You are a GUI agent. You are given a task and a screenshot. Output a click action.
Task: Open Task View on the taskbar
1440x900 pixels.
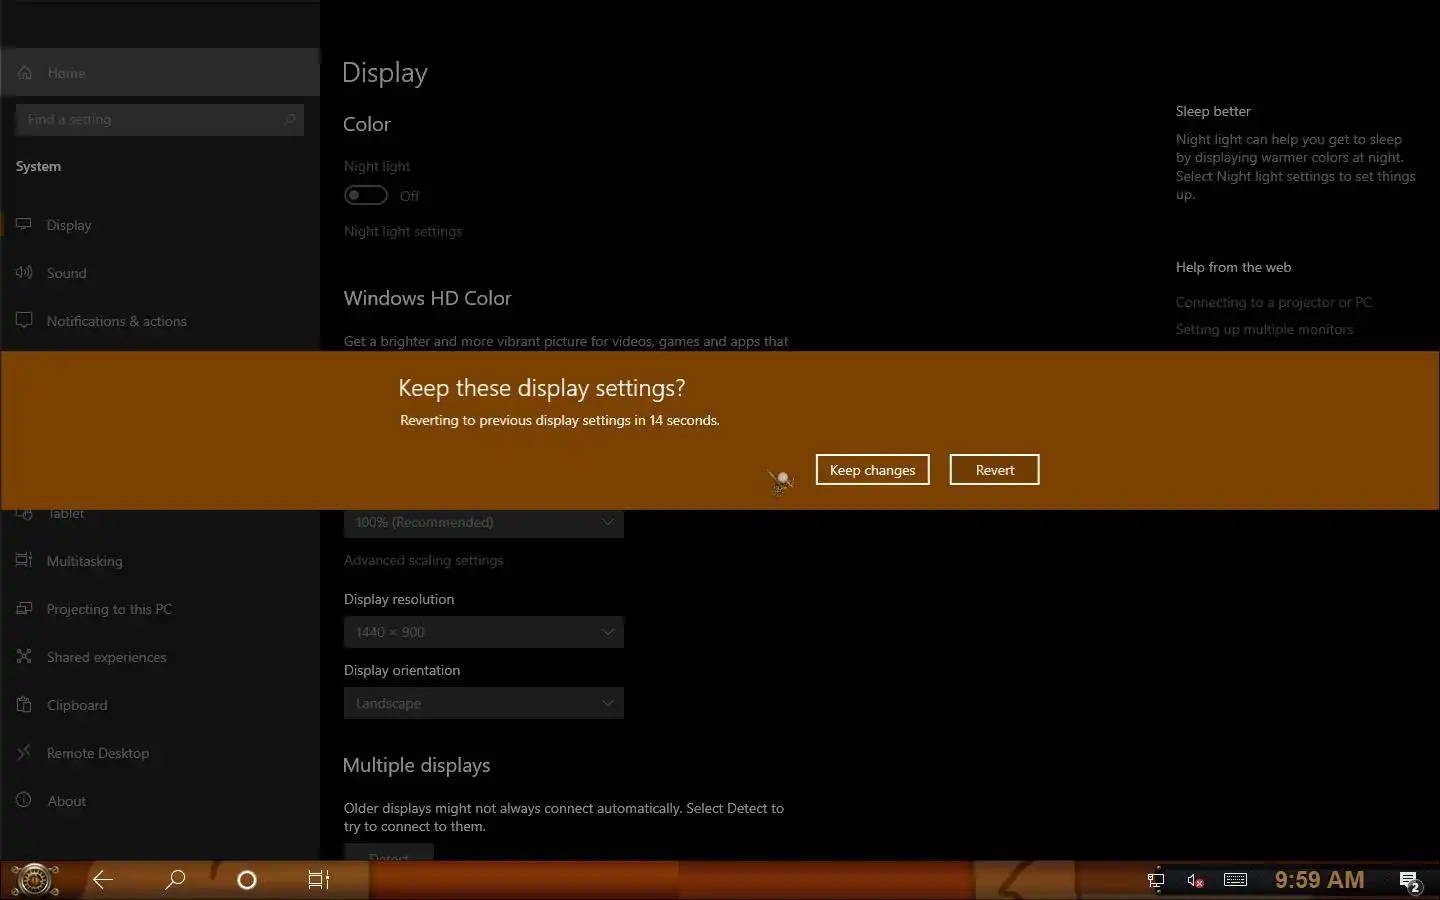coord(319,880)
